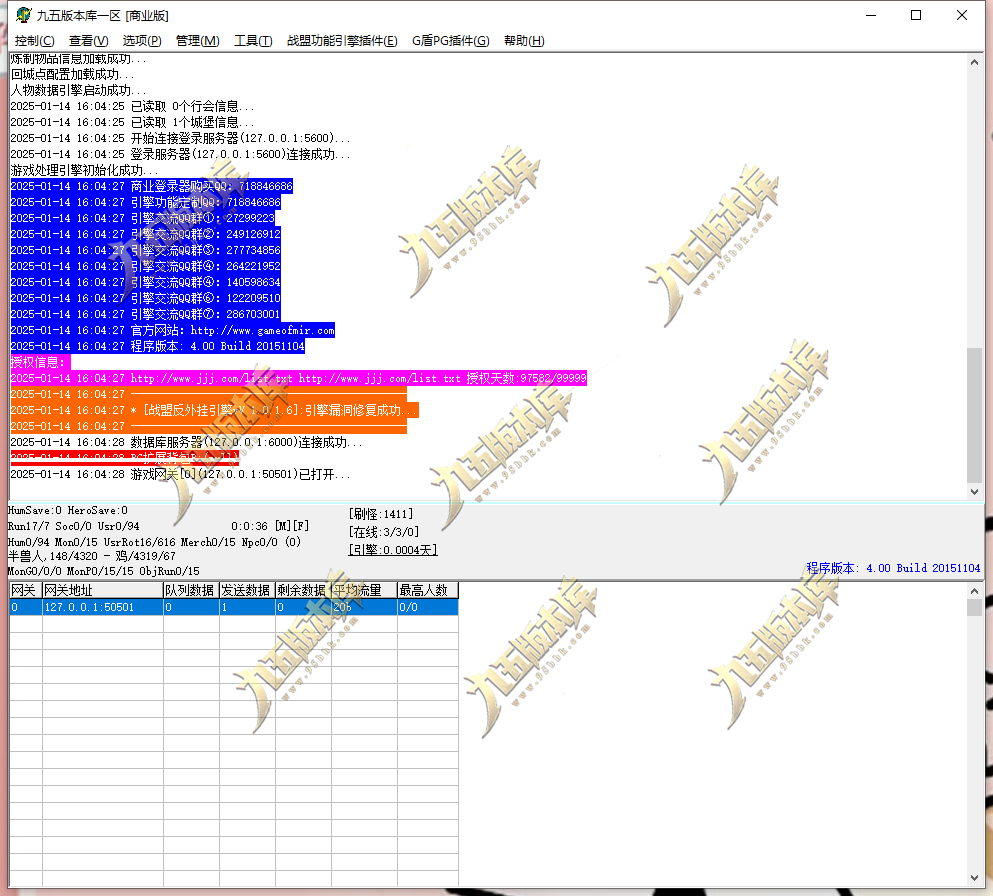Click the 网关 column header
The width and height of the screenshot is (993, 896).
(x=25, y=590)
